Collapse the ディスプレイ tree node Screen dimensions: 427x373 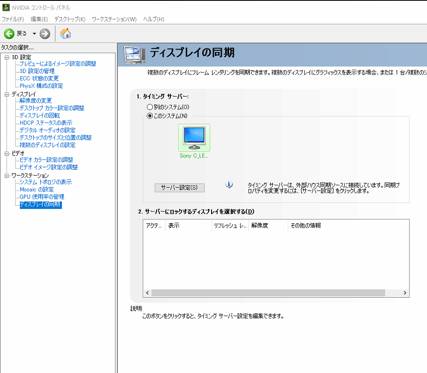(7, 94)
